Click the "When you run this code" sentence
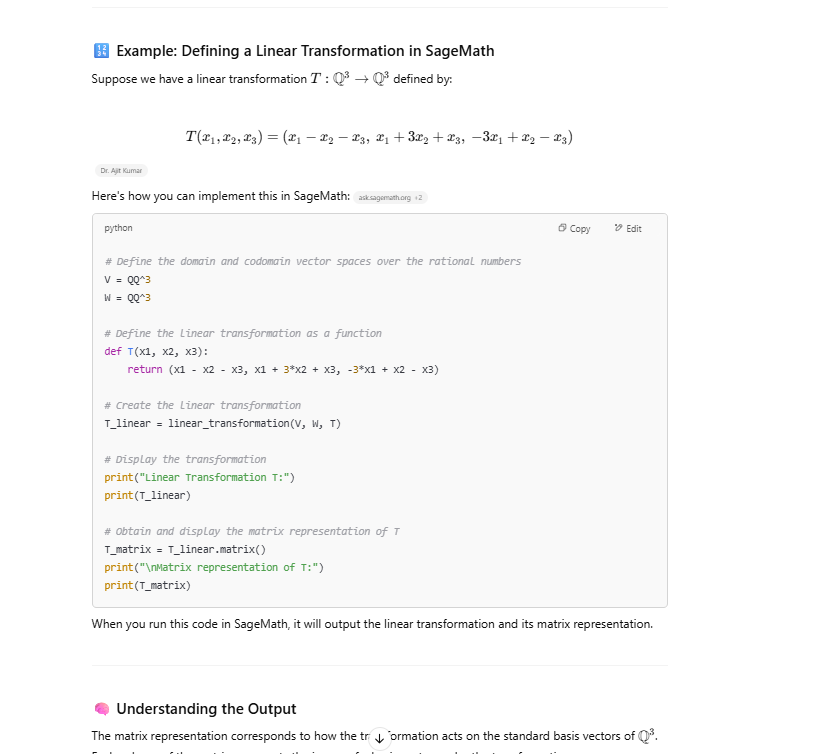Screen dimensions: 829x754 tap(372, 624)
